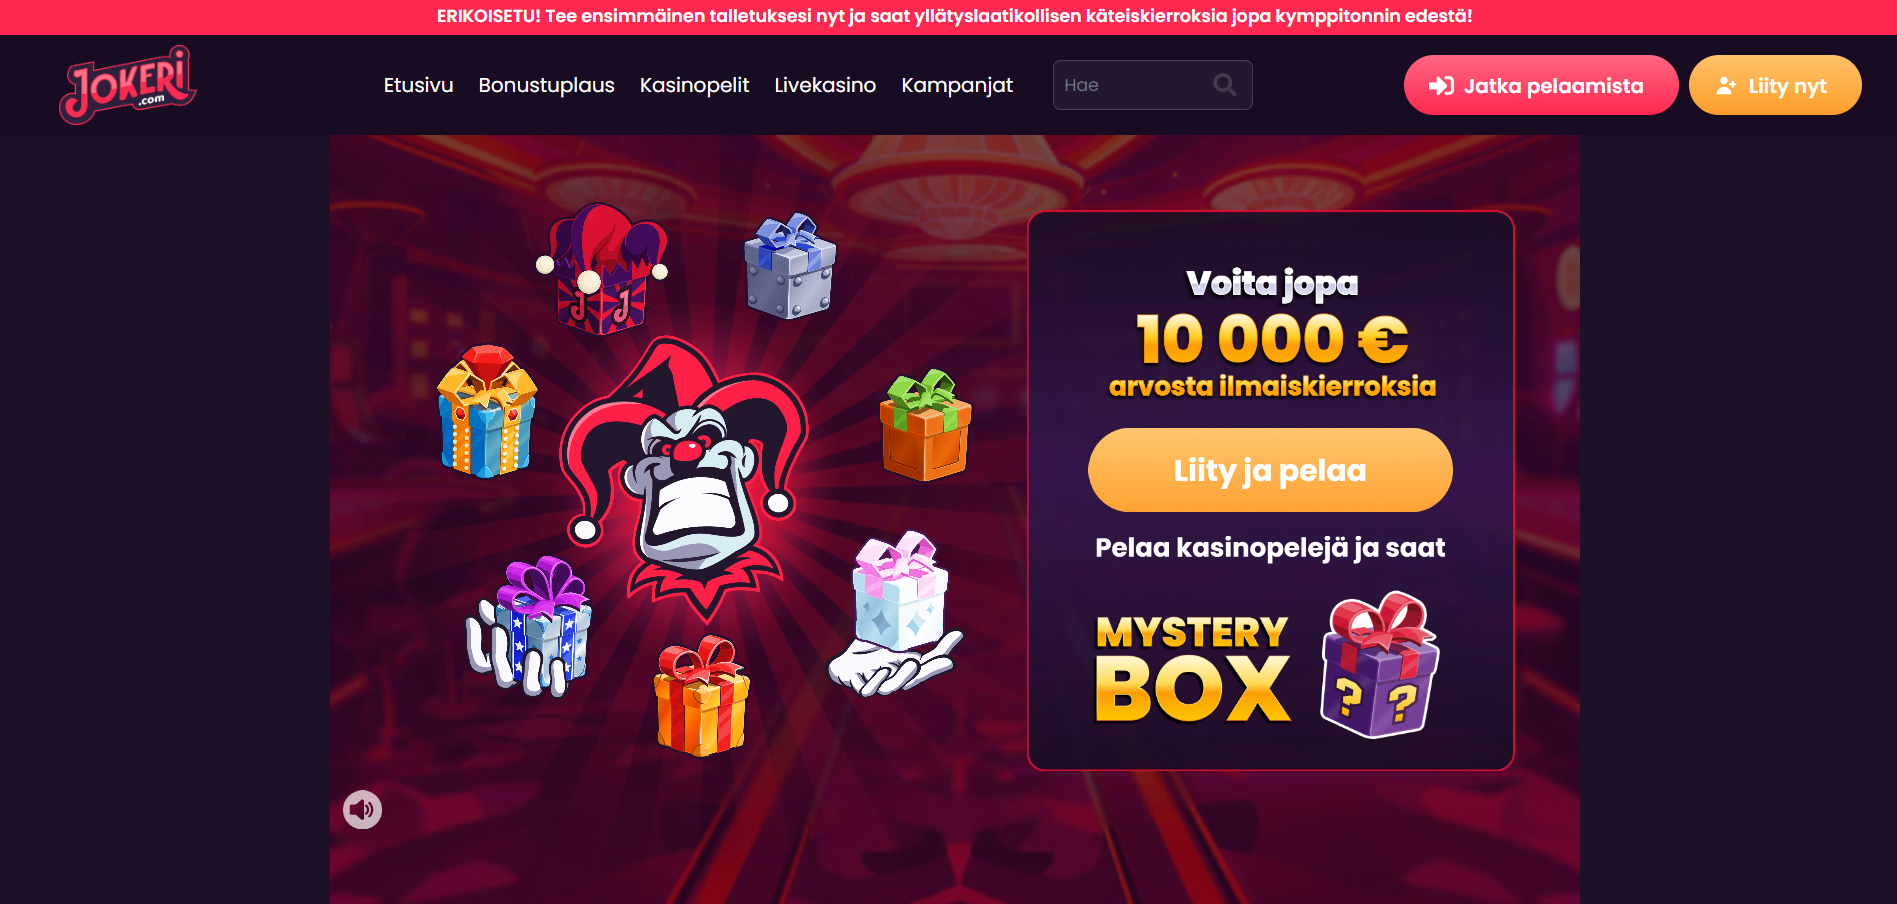Open the Etusivu menu item
The image size is (1897, 904).
(418, 85)
